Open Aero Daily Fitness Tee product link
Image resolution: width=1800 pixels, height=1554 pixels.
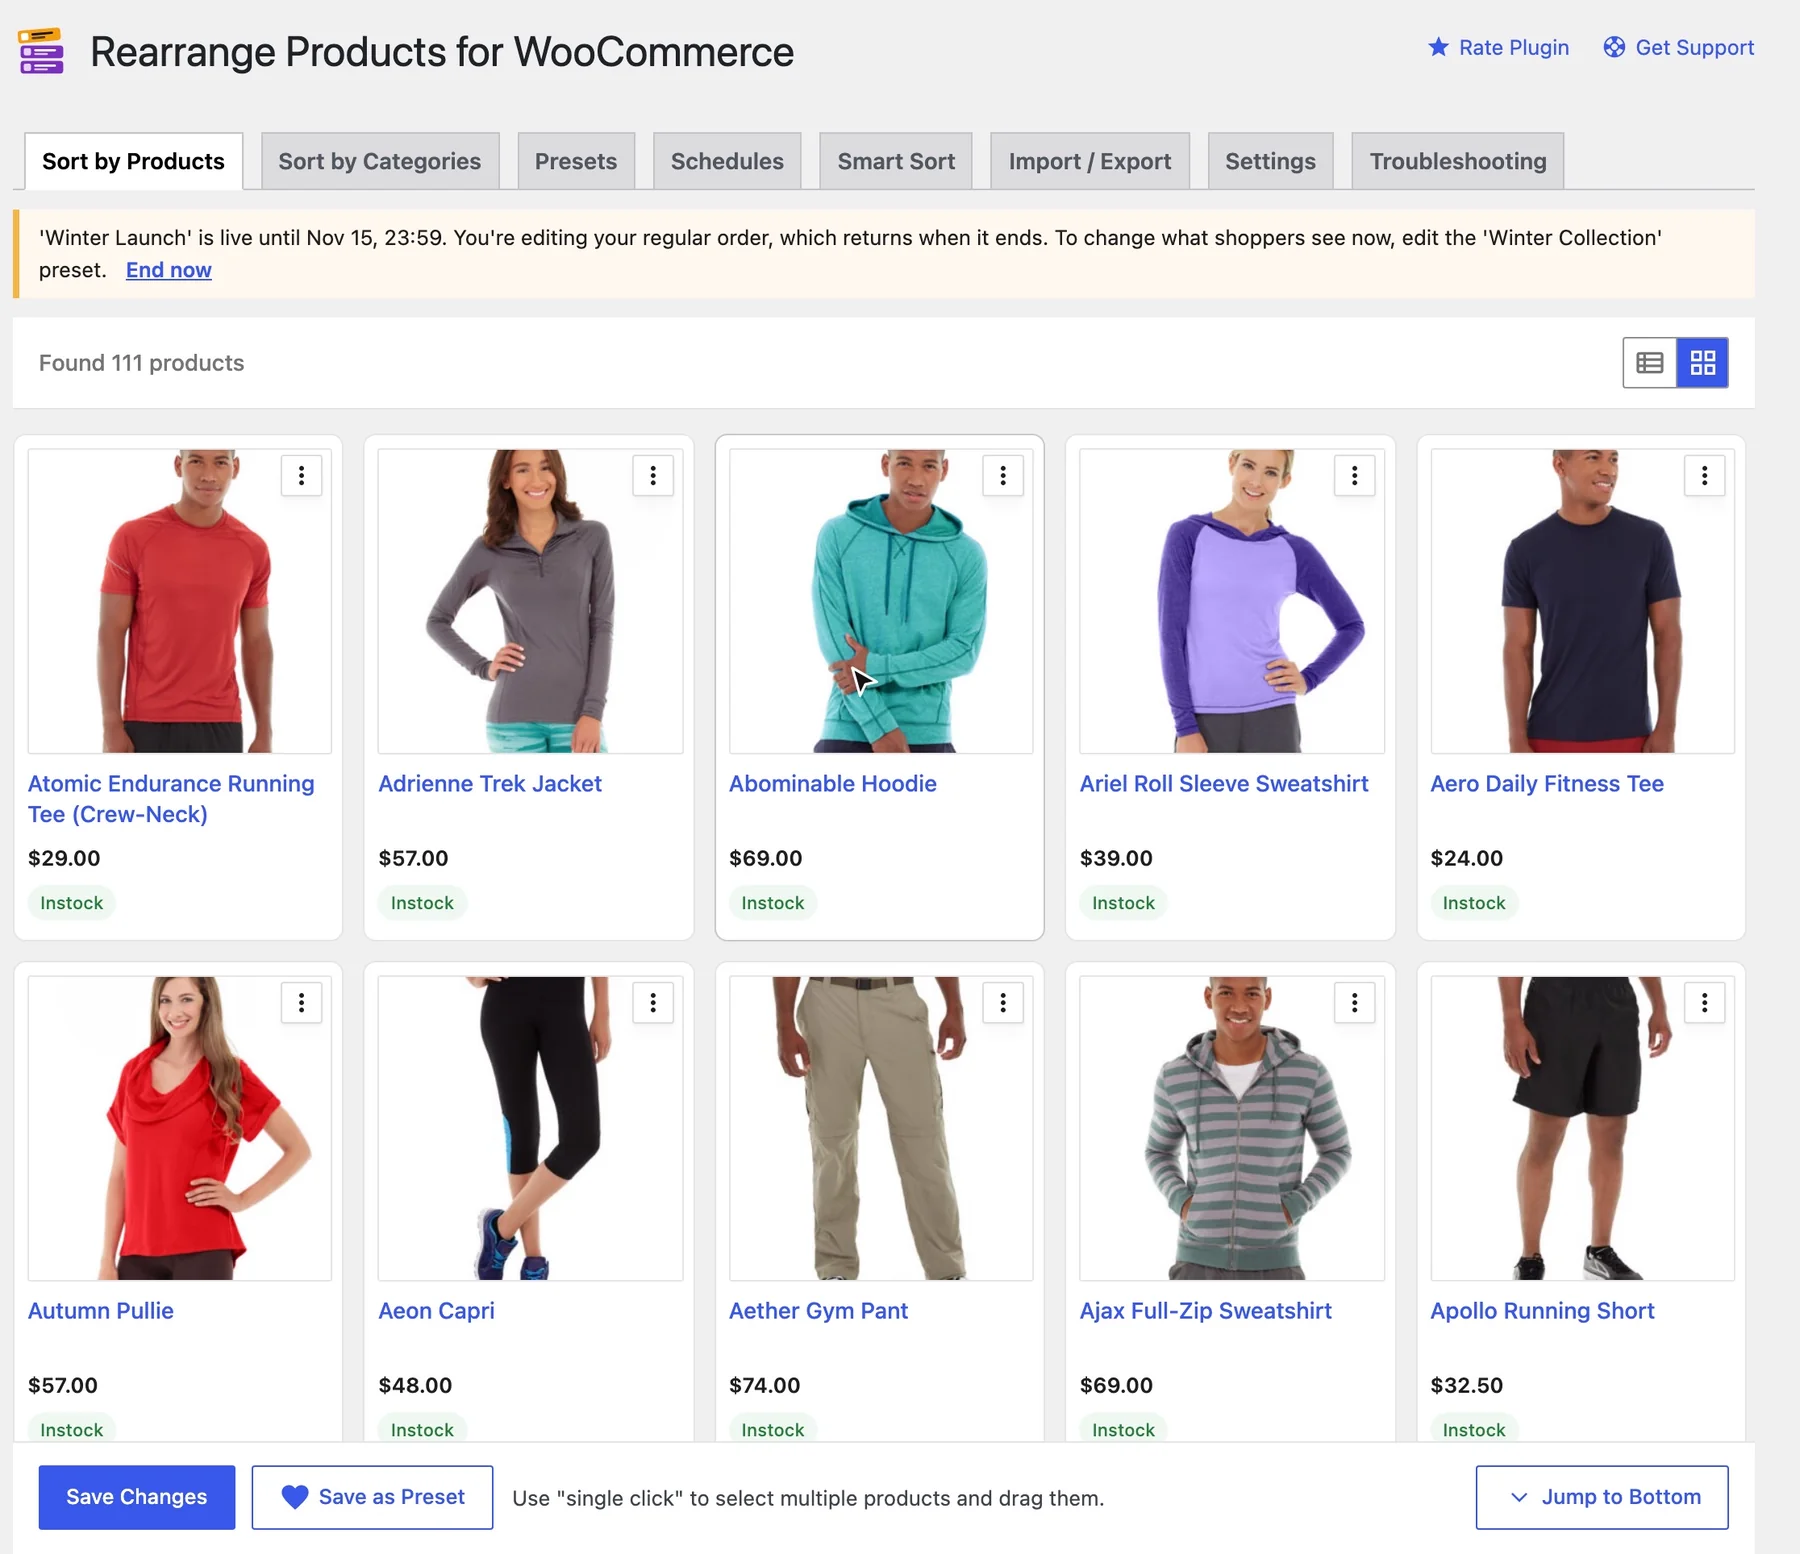click(1547, 784)
